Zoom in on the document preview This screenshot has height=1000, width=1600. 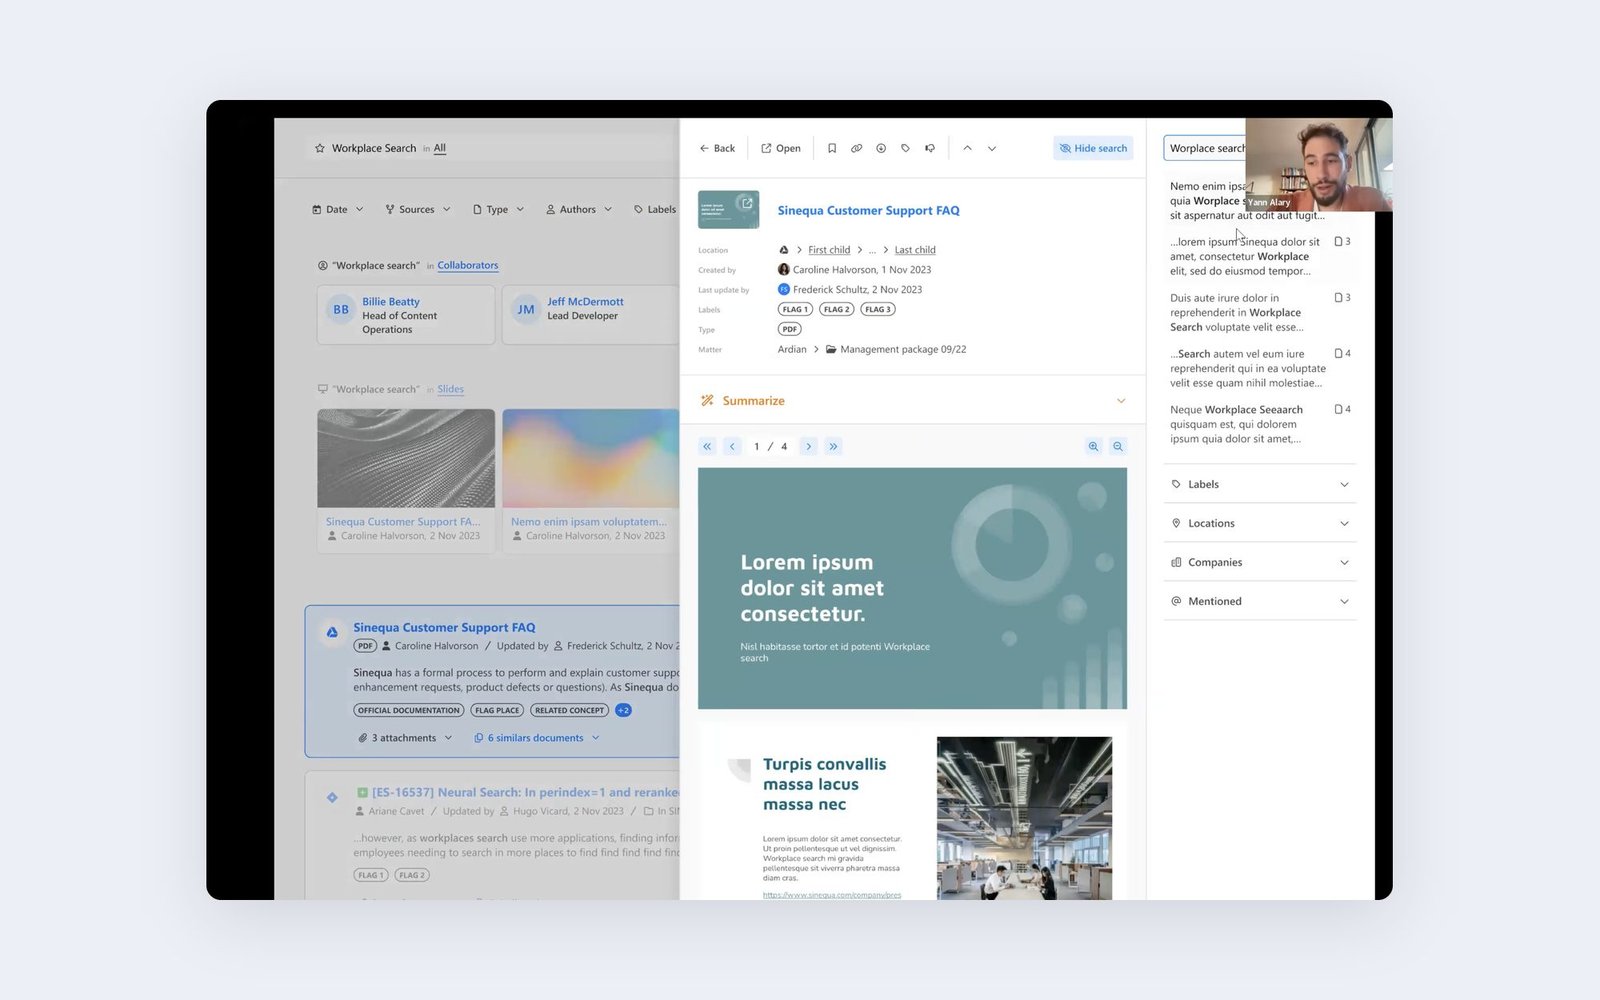[x=1093, y=446]
